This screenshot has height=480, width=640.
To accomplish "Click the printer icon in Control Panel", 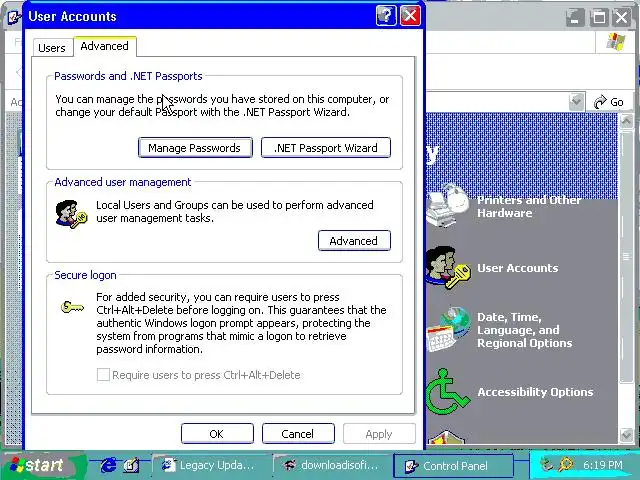I will click(448, 205).
